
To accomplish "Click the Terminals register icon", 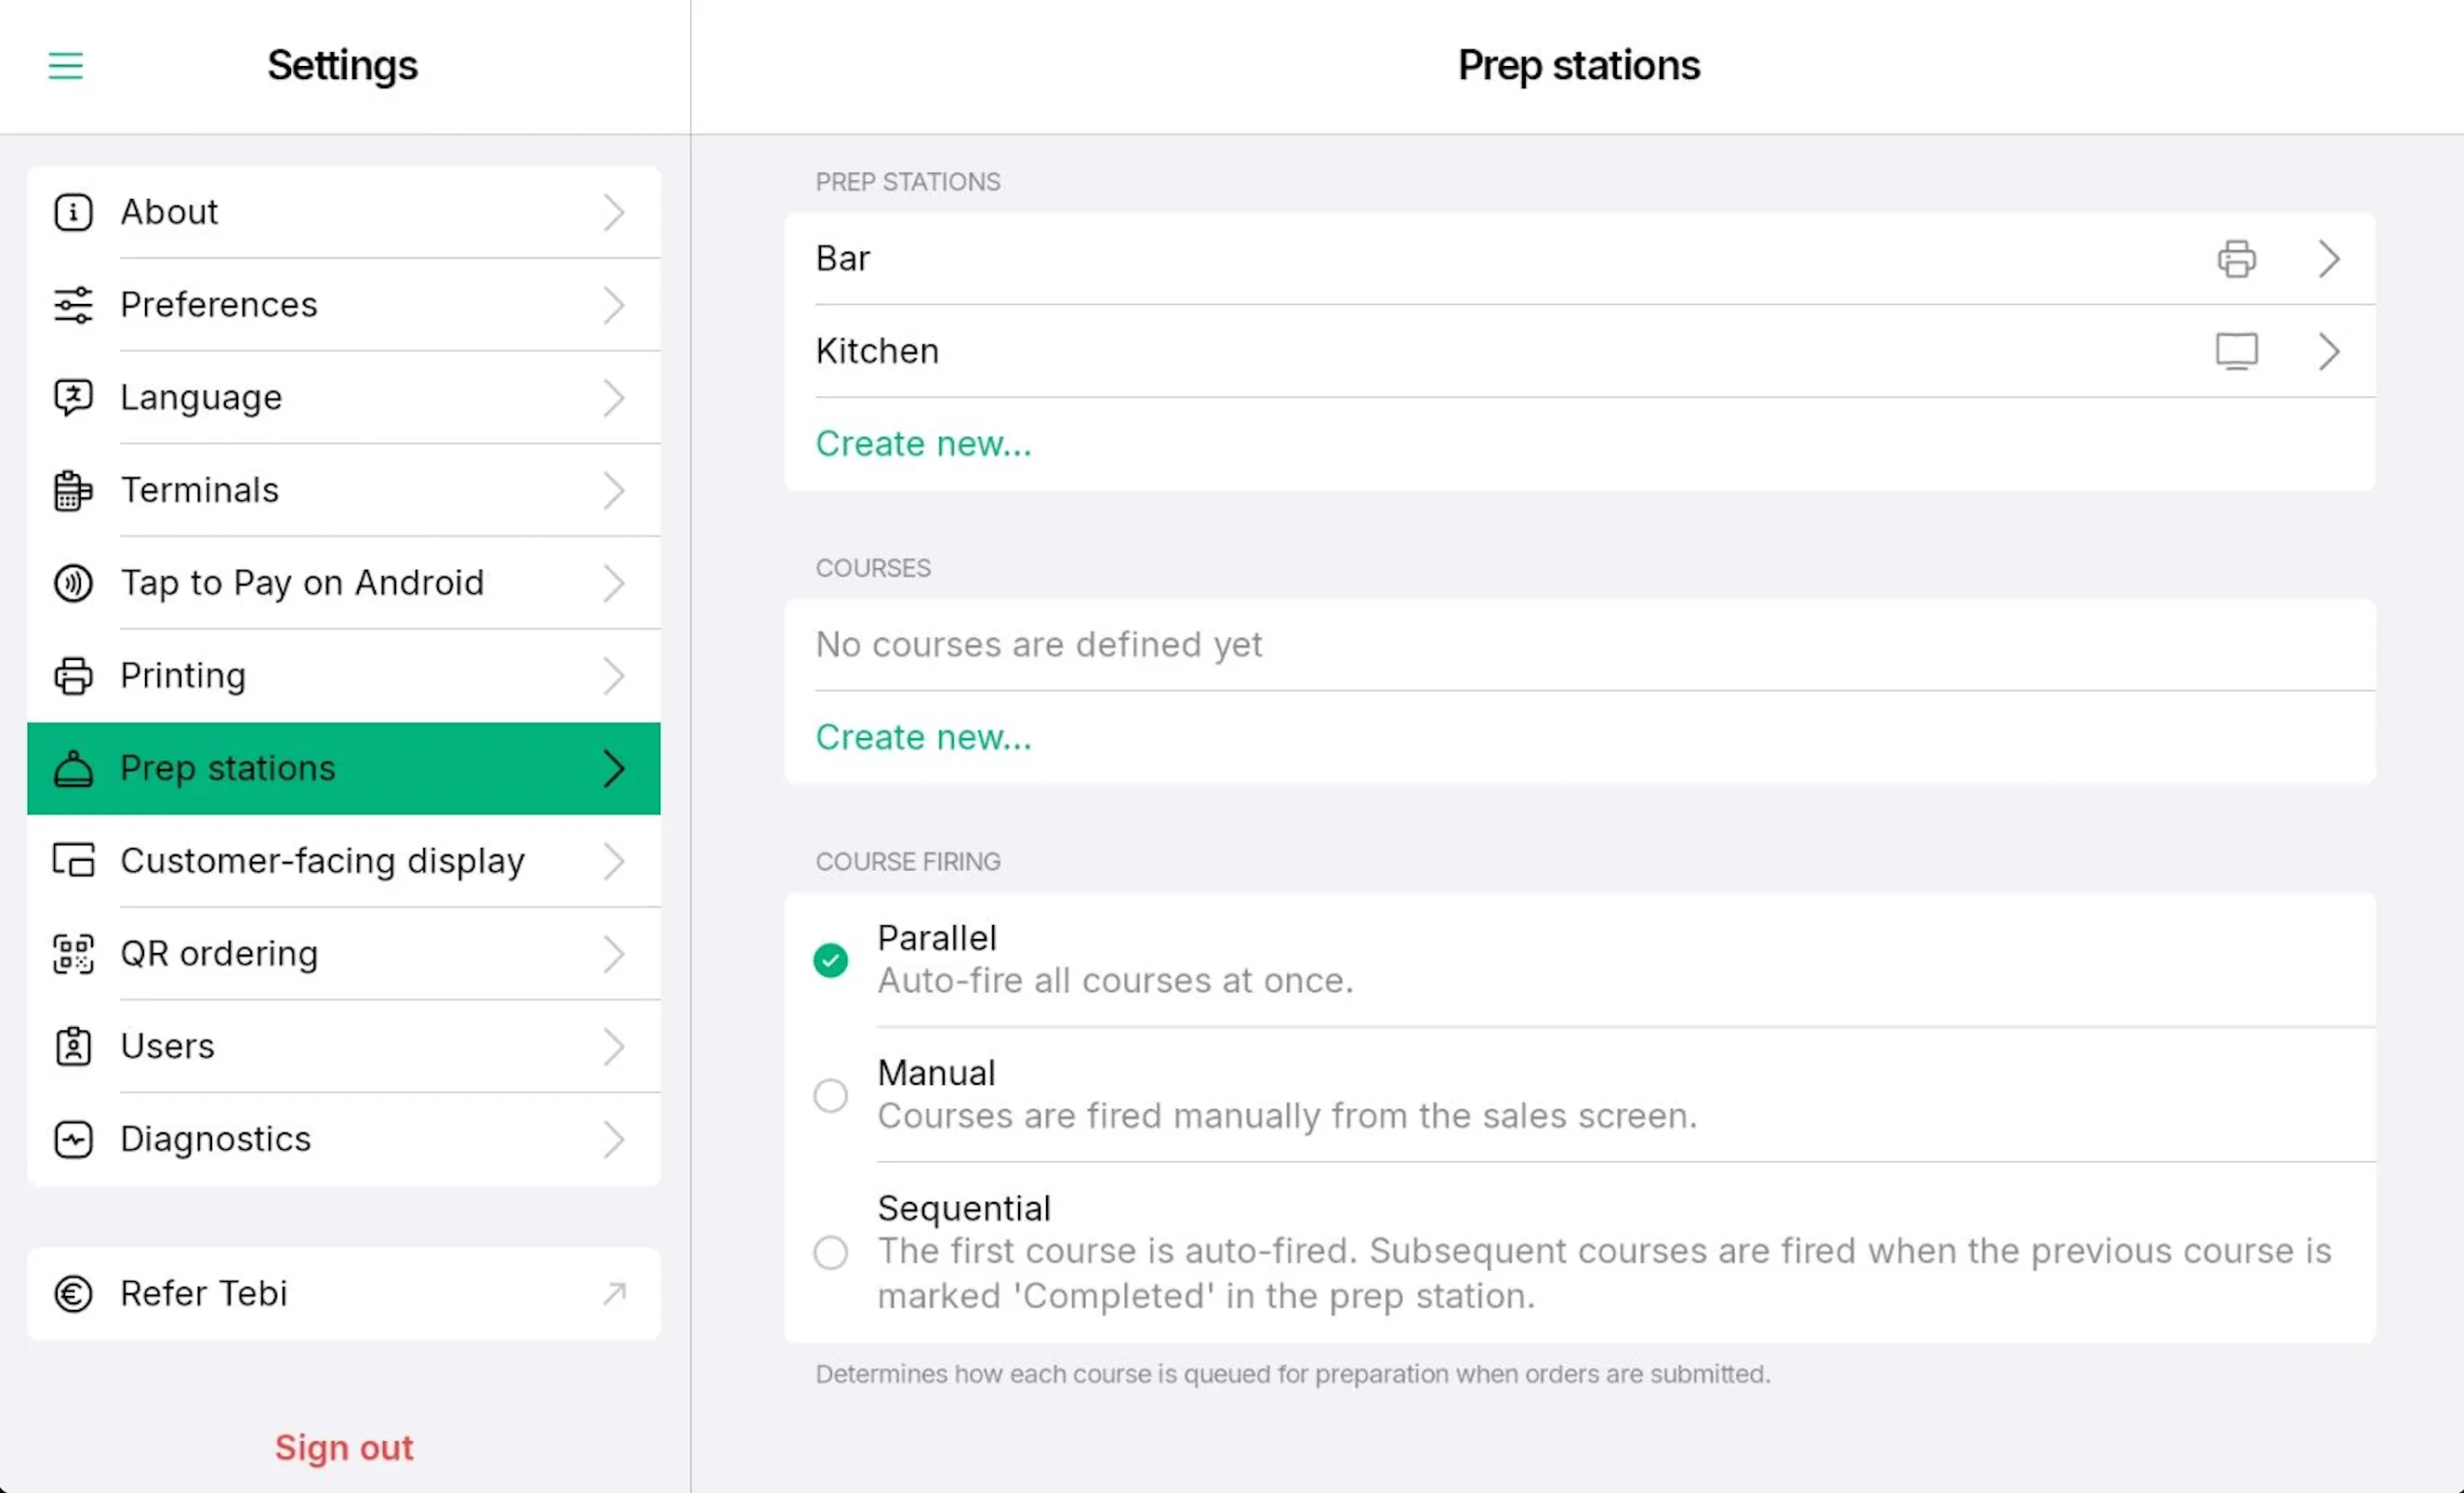I will point(73,490).
